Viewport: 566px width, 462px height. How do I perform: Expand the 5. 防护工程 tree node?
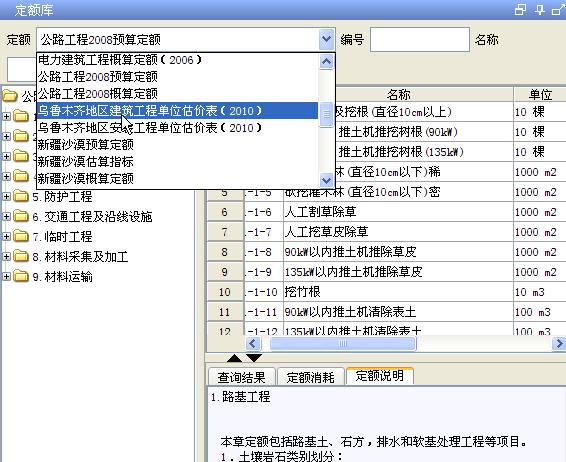pos(6,196)
